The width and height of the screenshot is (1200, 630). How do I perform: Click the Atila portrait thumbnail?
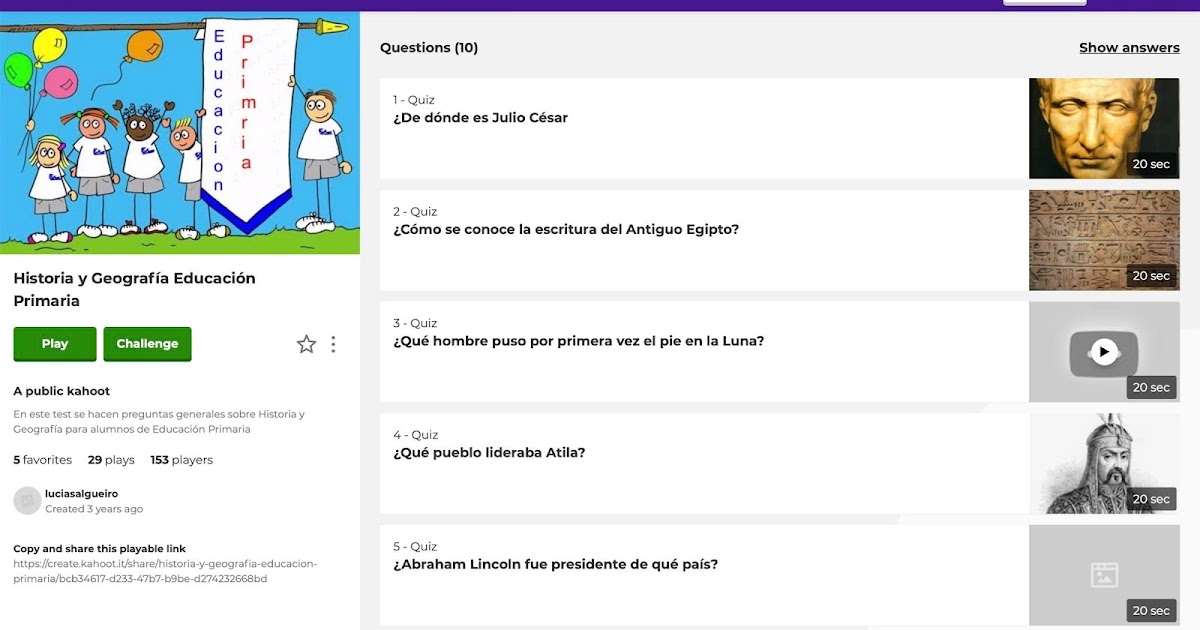tap(1103, 463)
